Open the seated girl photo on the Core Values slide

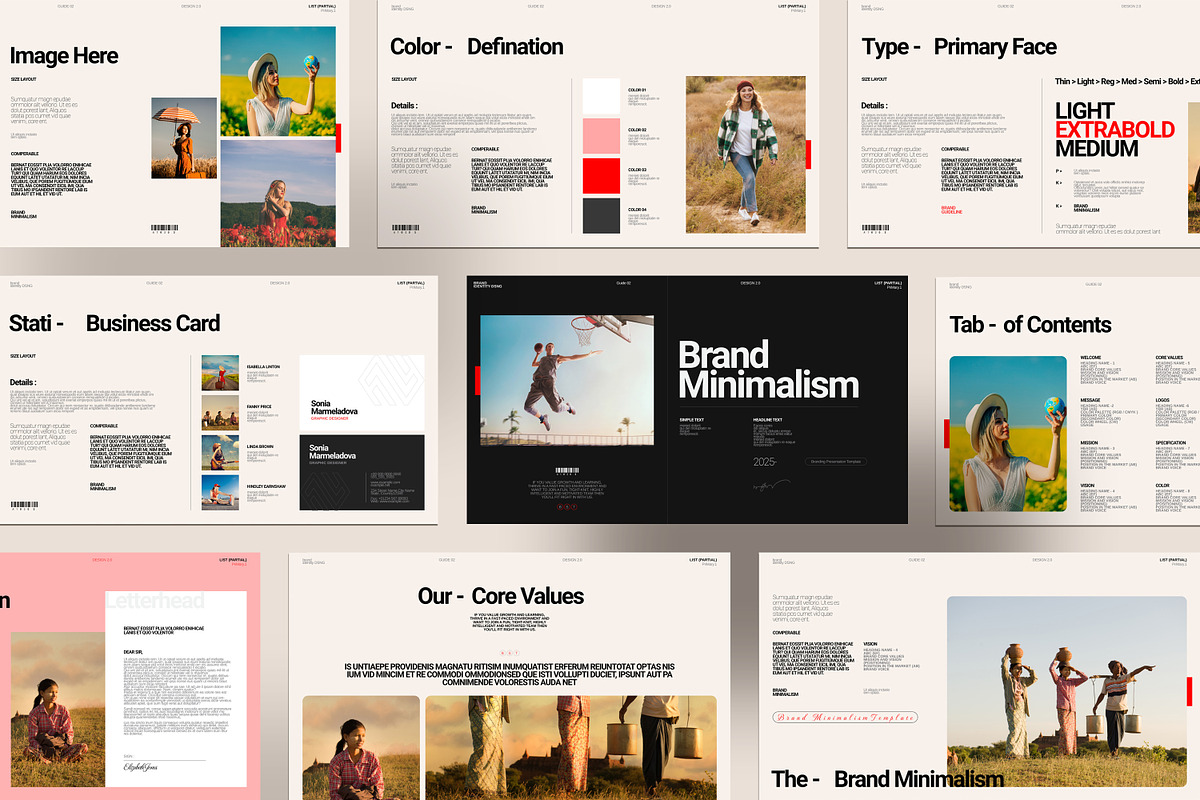[x=361, y=748]
